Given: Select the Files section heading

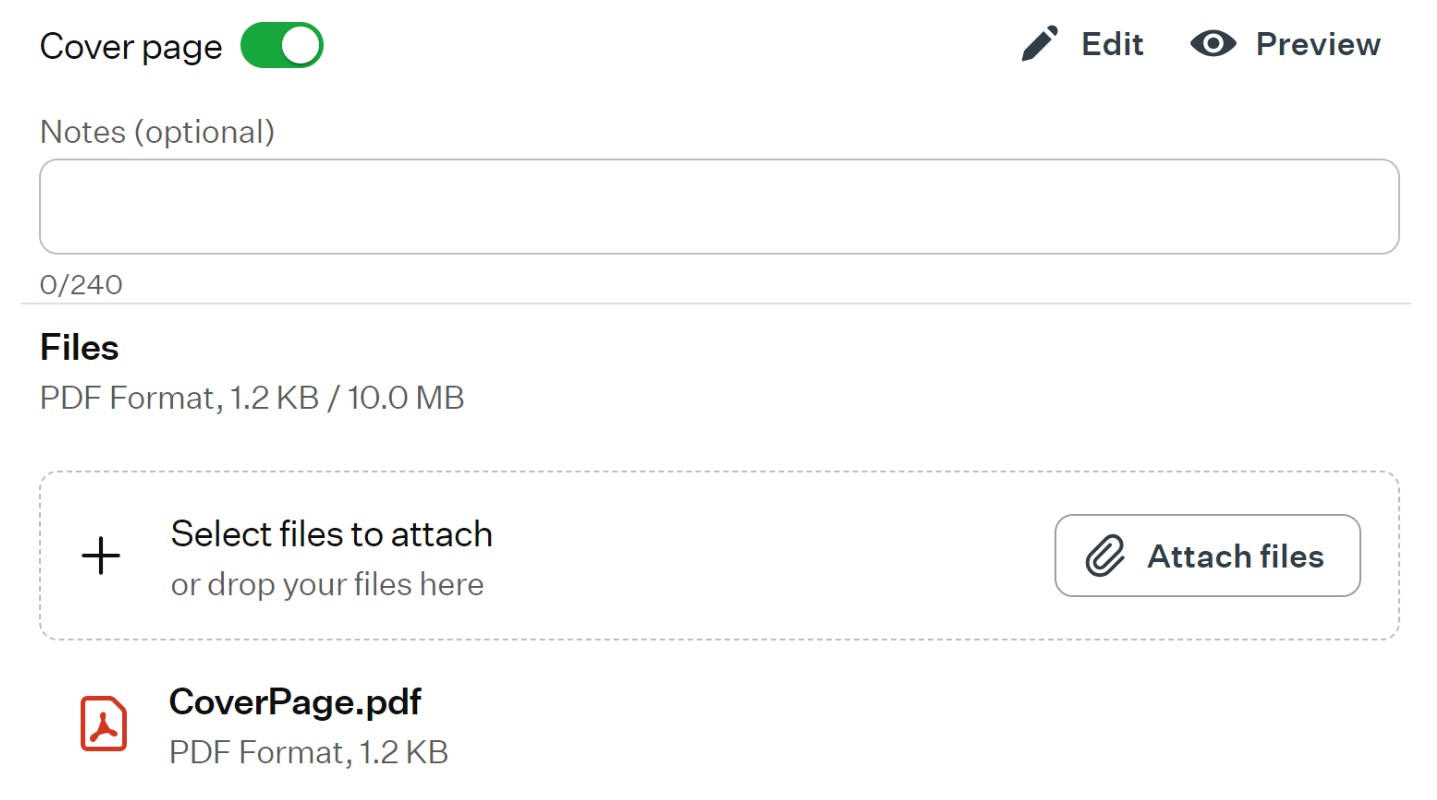Looking at the screenshot, I should (79, 347).
